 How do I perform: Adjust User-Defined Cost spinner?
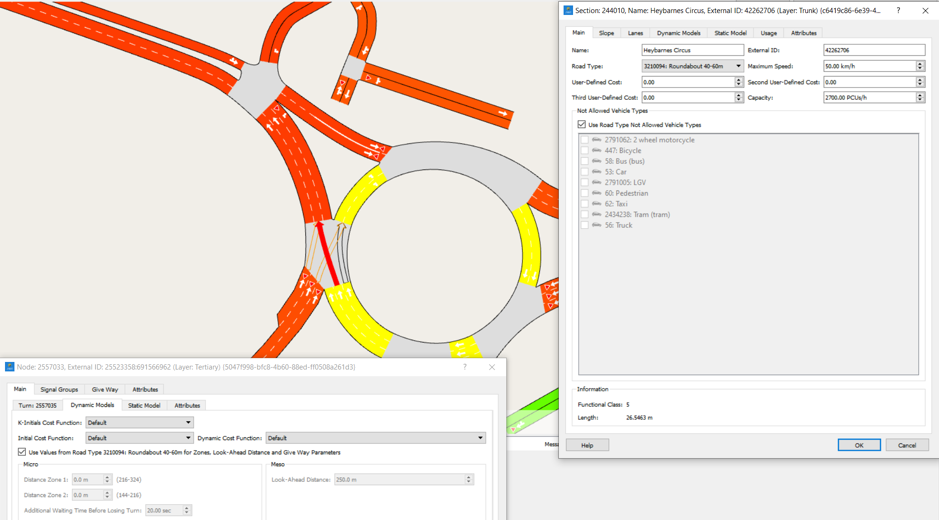pos(738,82)
